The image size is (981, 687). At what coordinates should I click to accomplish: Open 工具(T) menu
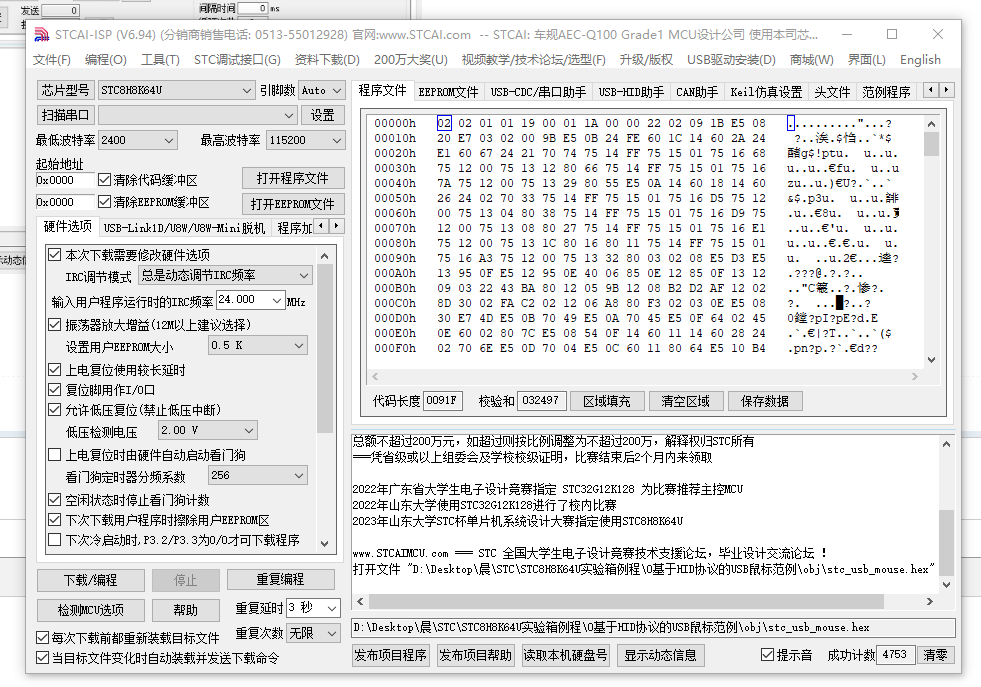[160, 59]
